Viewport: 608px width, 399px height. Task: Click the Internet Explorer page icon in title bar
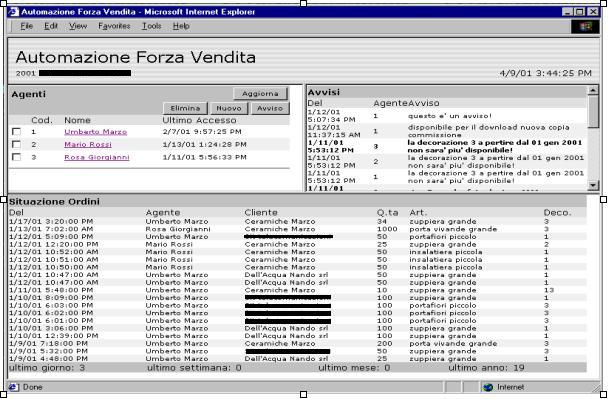(14, 12)
